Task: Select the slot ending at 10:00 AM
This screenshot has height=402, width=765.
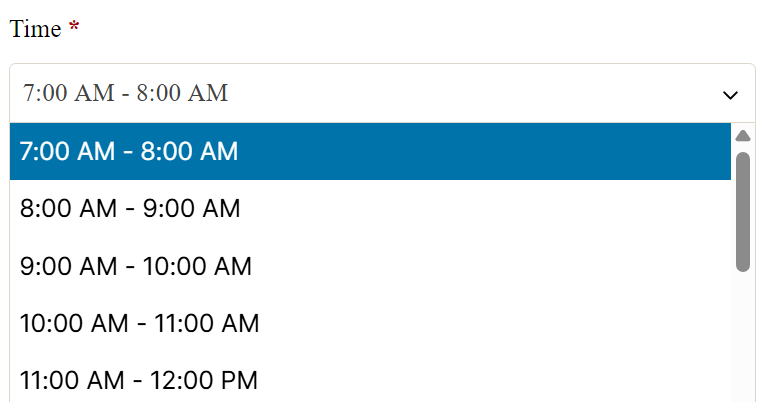Action: click(136, 267)
